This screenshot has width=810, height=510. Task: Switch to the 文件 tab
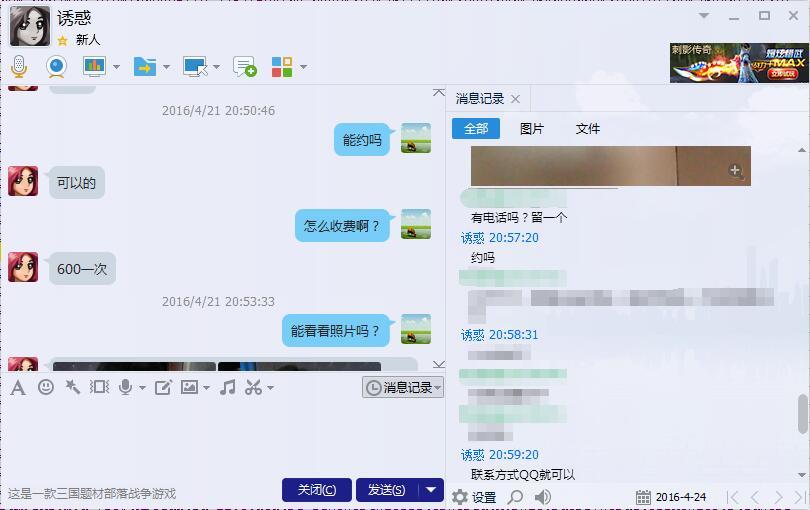click(x=588, y=129)
